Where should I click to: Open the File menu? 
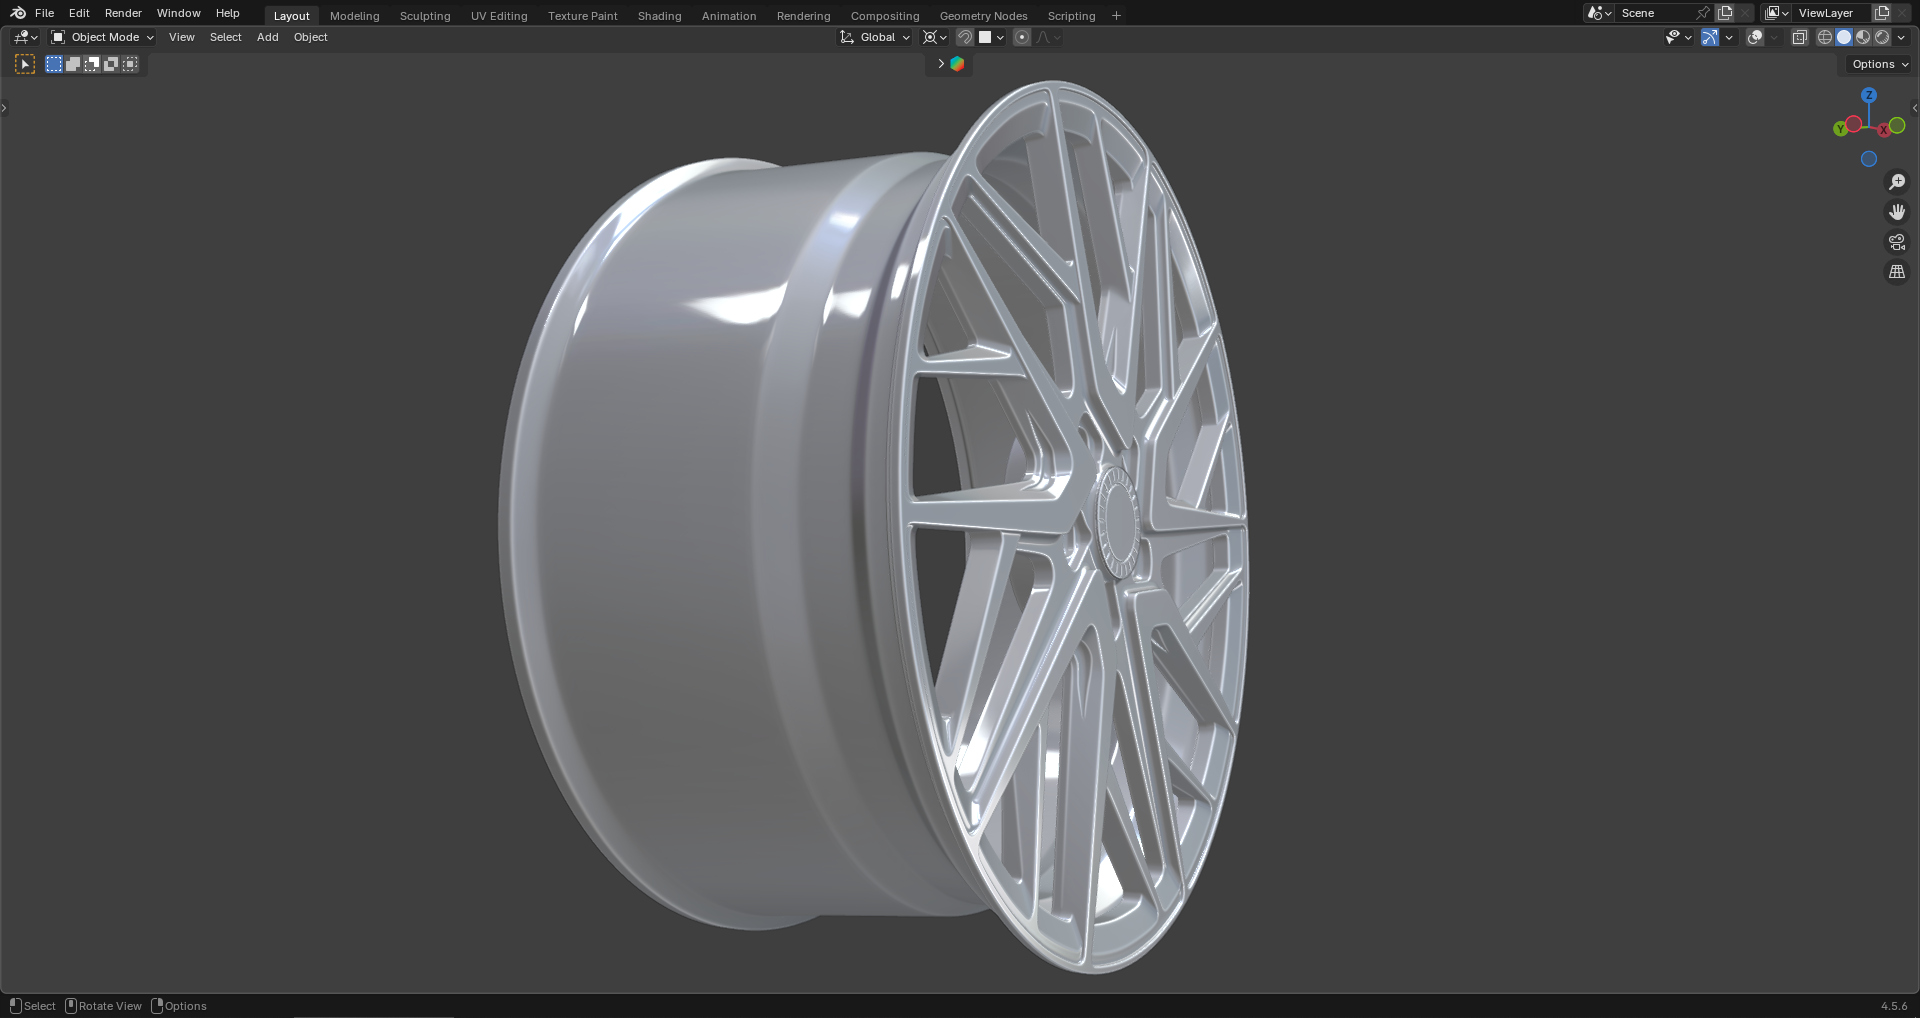tap(44, 13)
